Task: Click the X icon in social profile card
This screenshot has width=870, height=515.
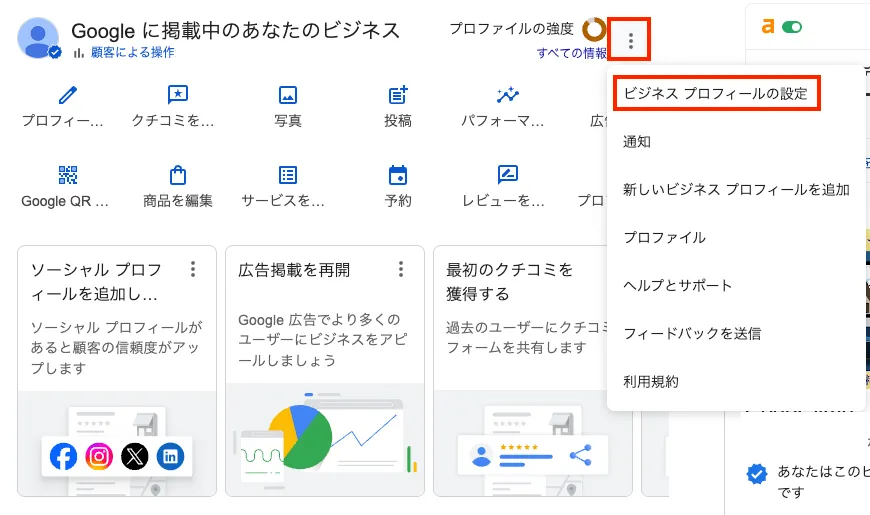Action: pyautogui.click(x=135, y=456)
